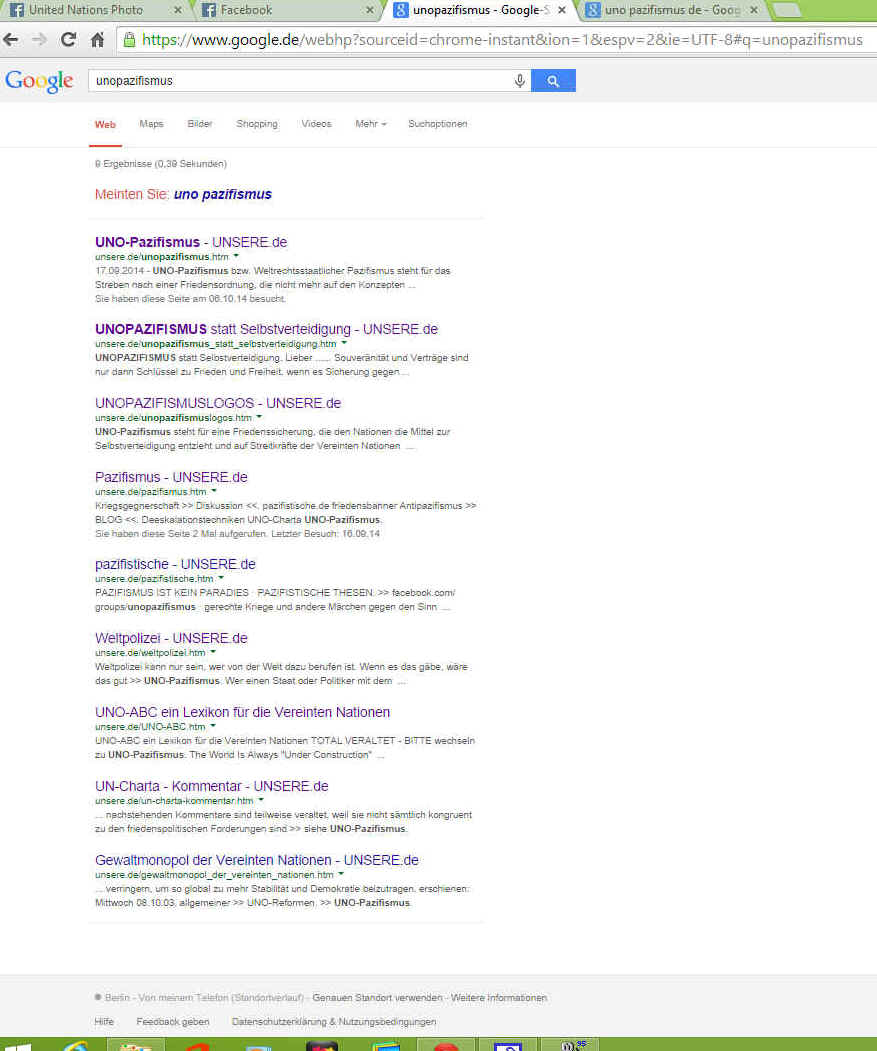Close the Facebook tab

pyautogui.click(x=369, y=10)
